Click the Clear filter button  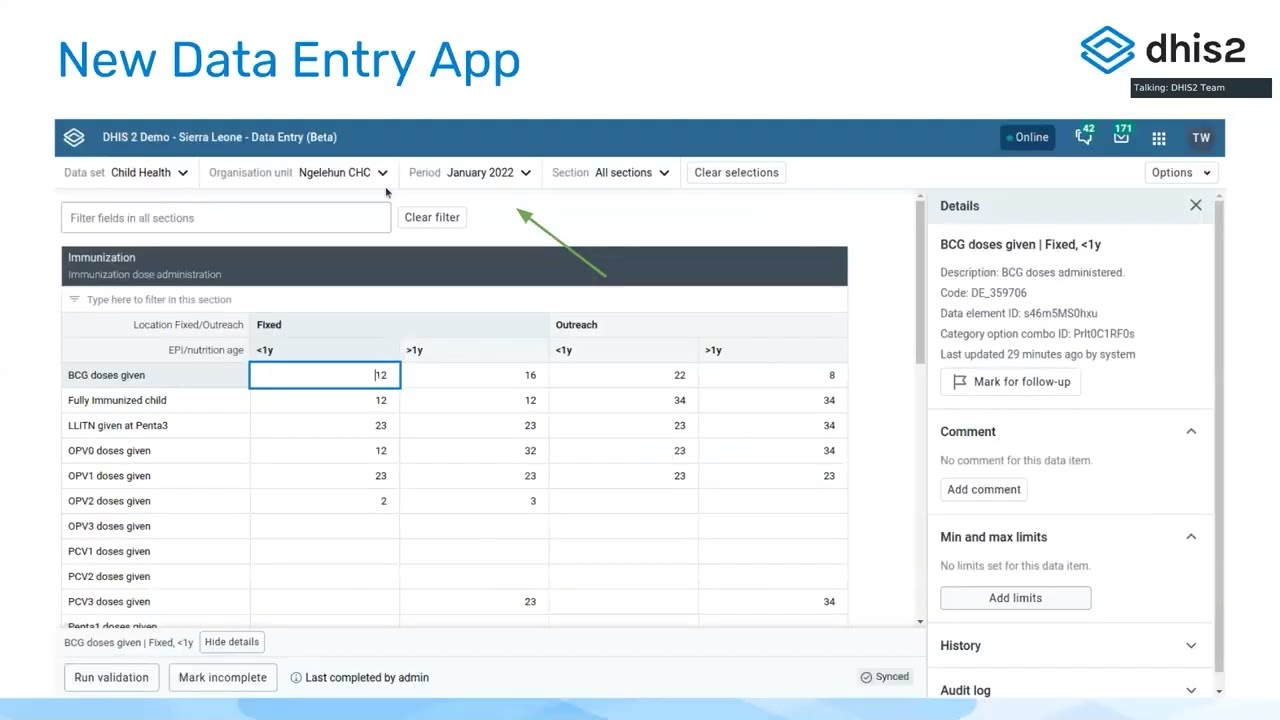click(432, 217)
